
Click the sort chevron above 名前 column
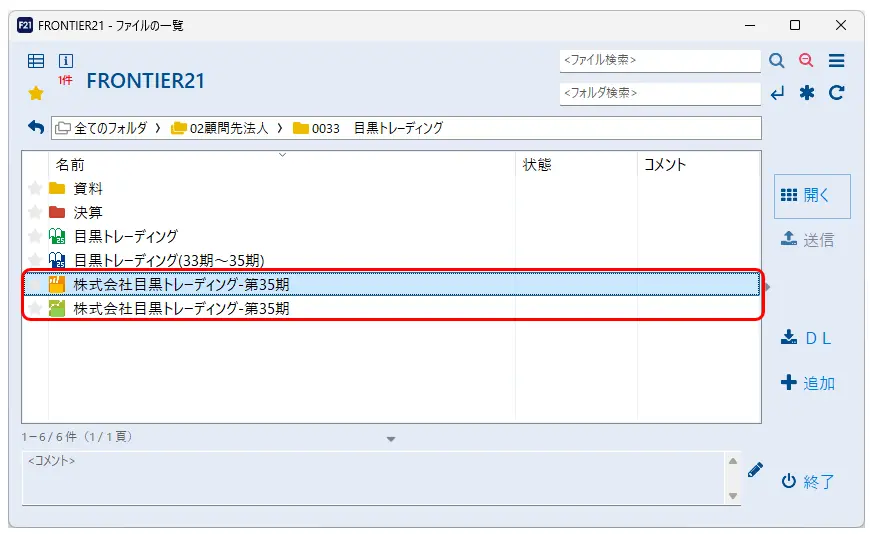pos(282,155)
